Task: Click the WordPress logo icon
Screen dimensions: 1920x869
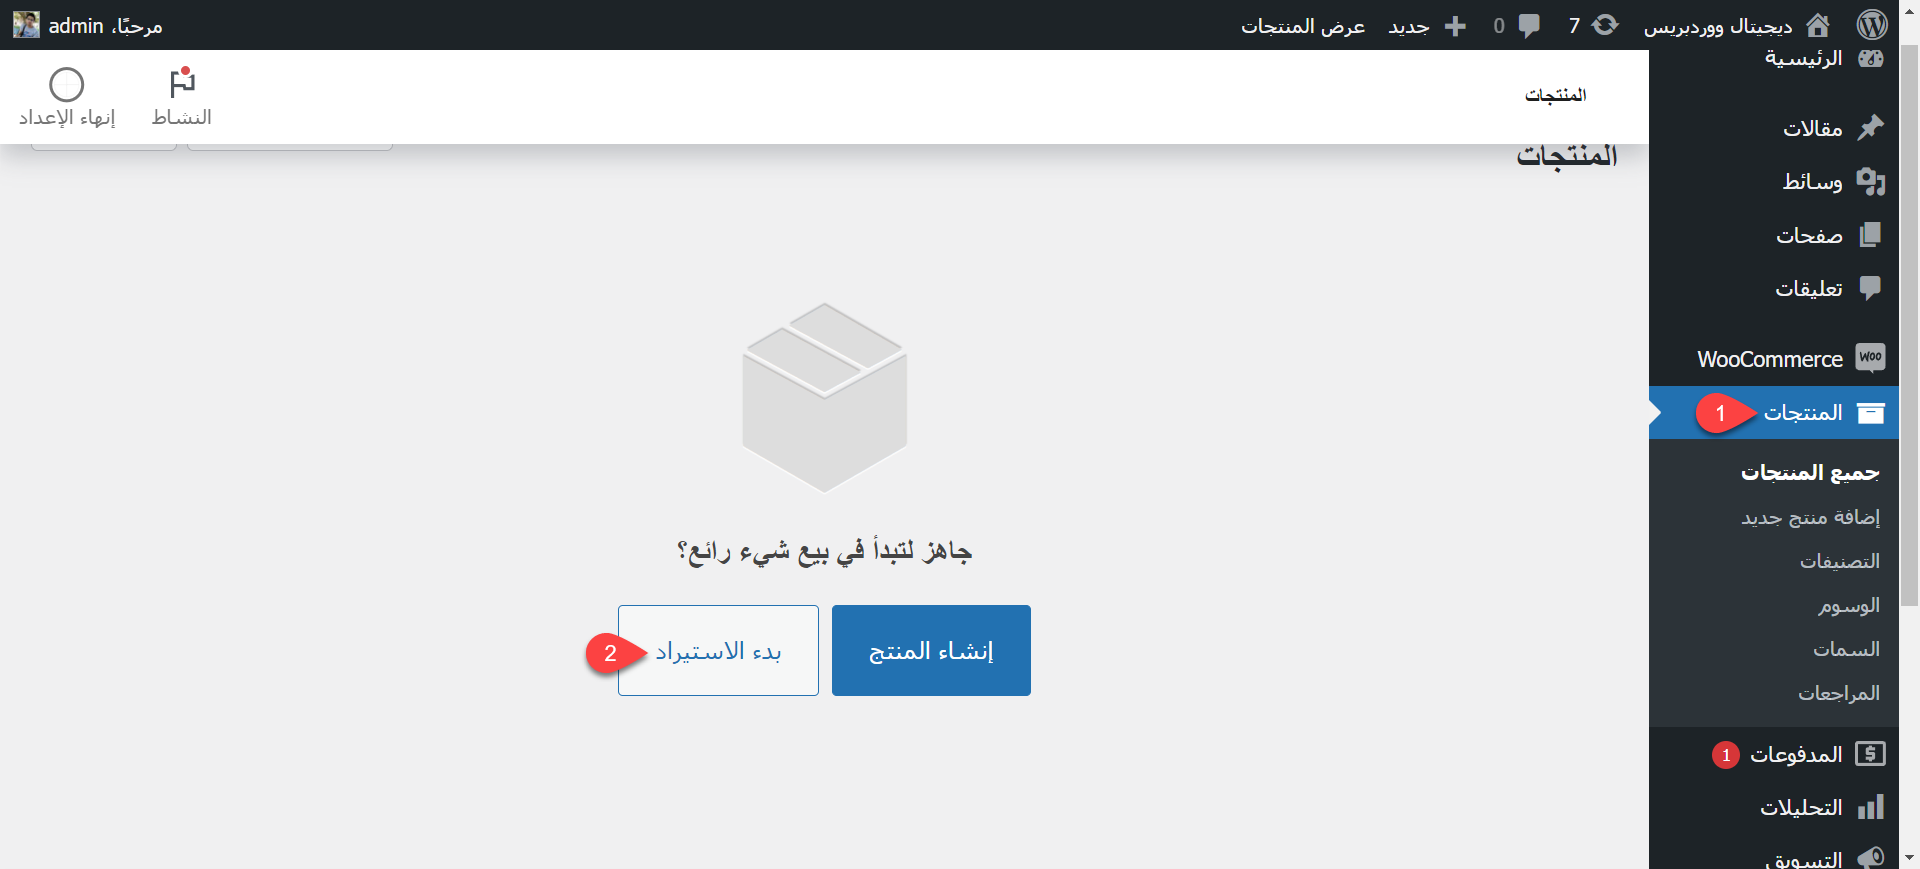Action: click(x=1871, y=25)
